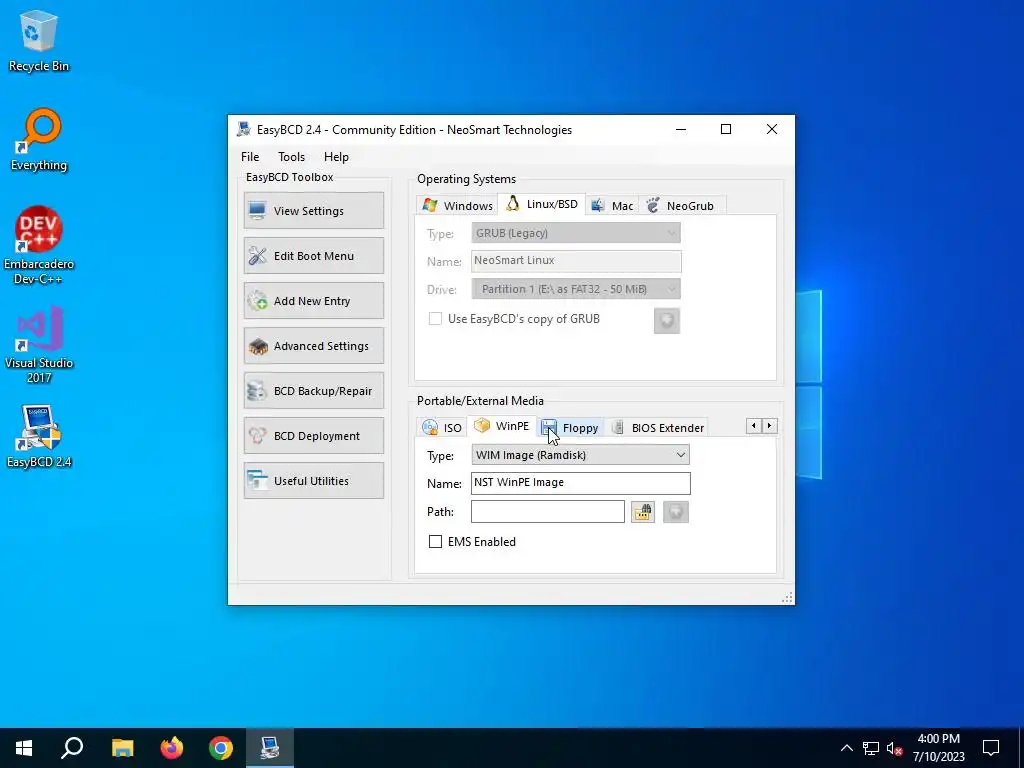The height and width of the screenshot is (768, 1024).
Task: Open BCD Backup/Repair
Action: pyautogui.click(x=313, y=391)
